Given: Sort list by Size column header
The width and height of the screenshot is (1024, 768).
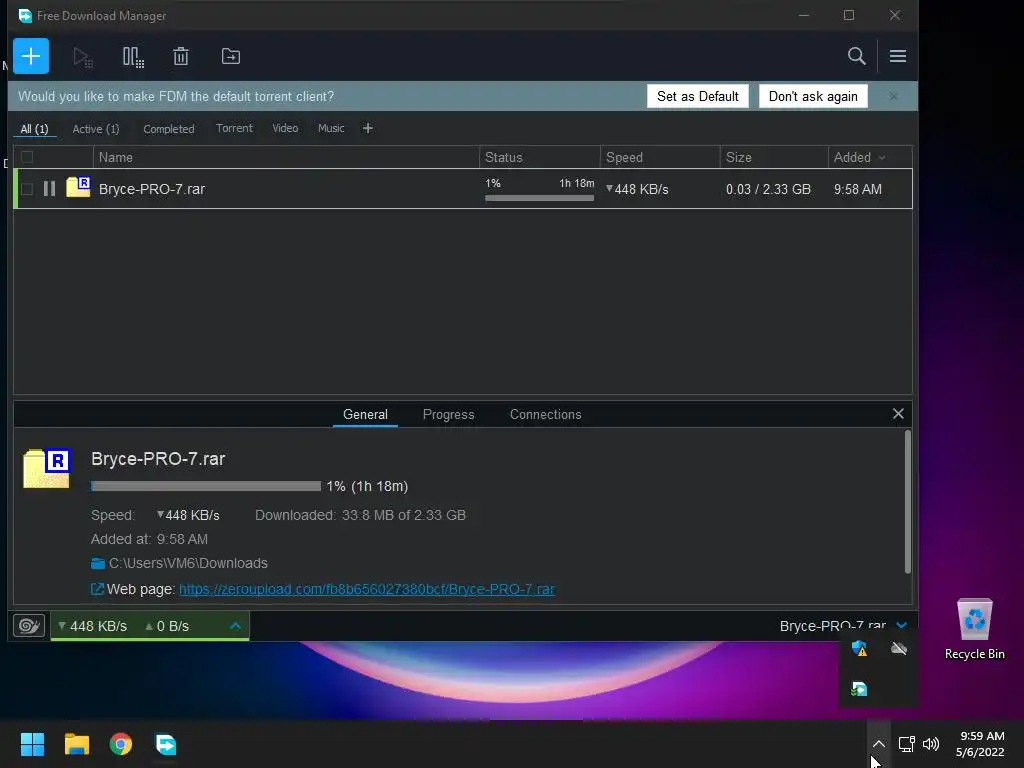Looking at the screenshot, I should pos(774,157).
